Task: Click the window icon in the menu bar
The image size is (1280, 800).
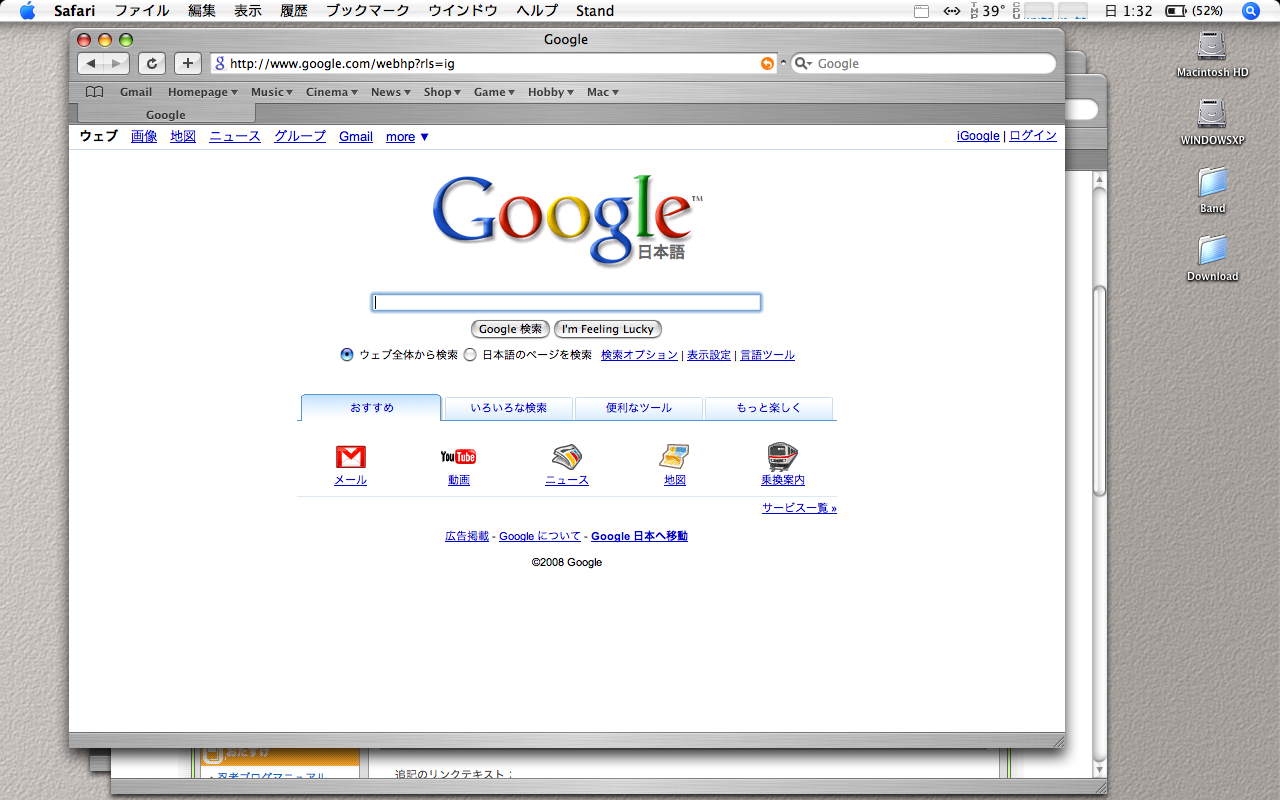Action: pyautogui.click(x=922, y=11)
